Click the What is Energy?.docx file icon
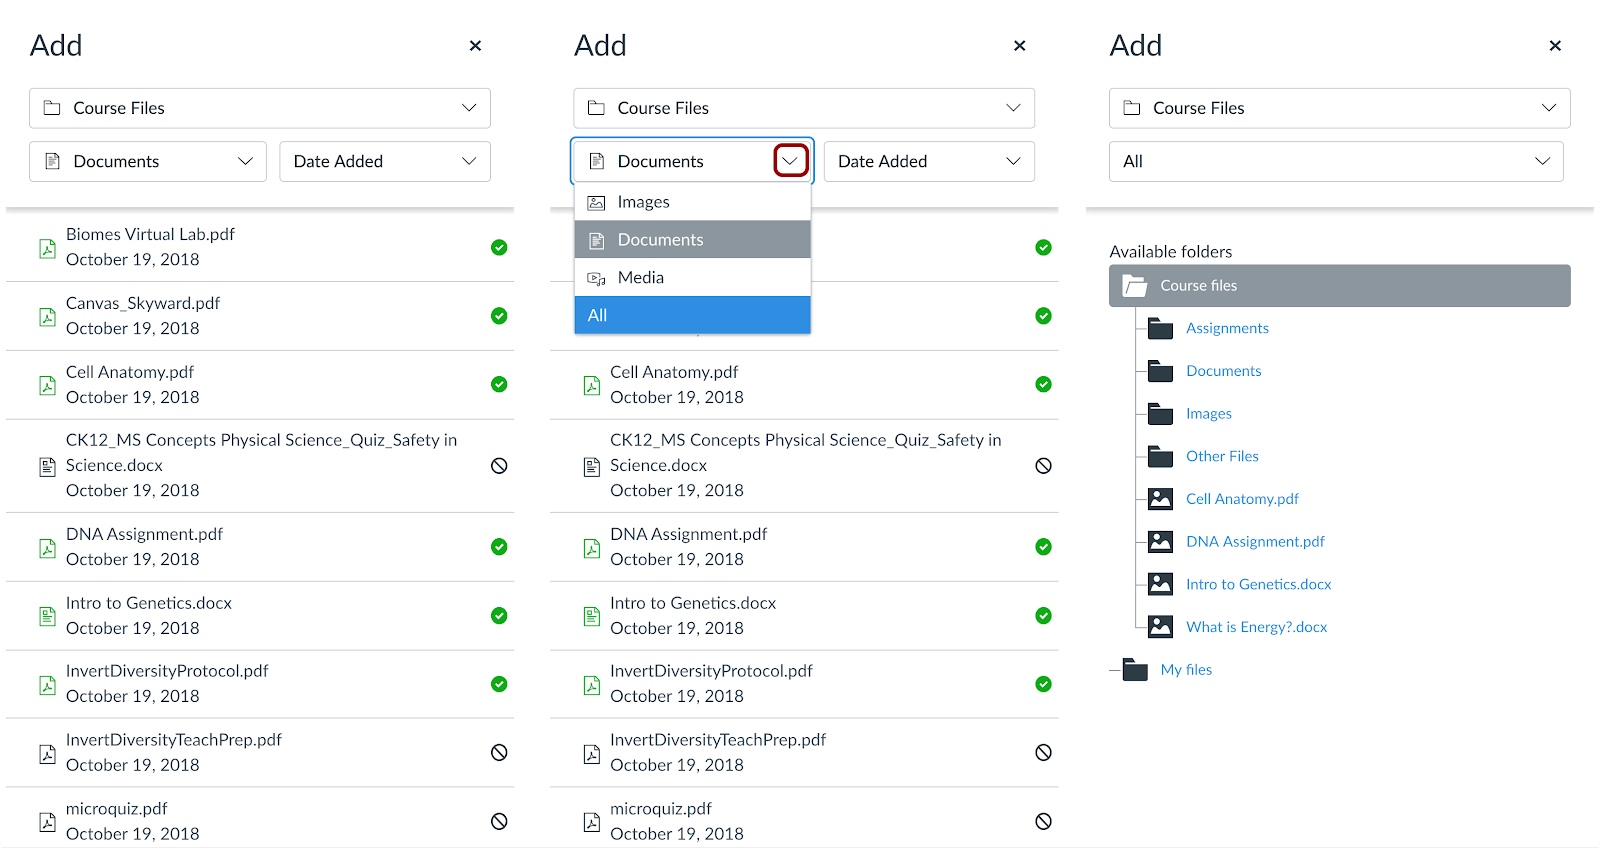 (x=1160, y=627)
